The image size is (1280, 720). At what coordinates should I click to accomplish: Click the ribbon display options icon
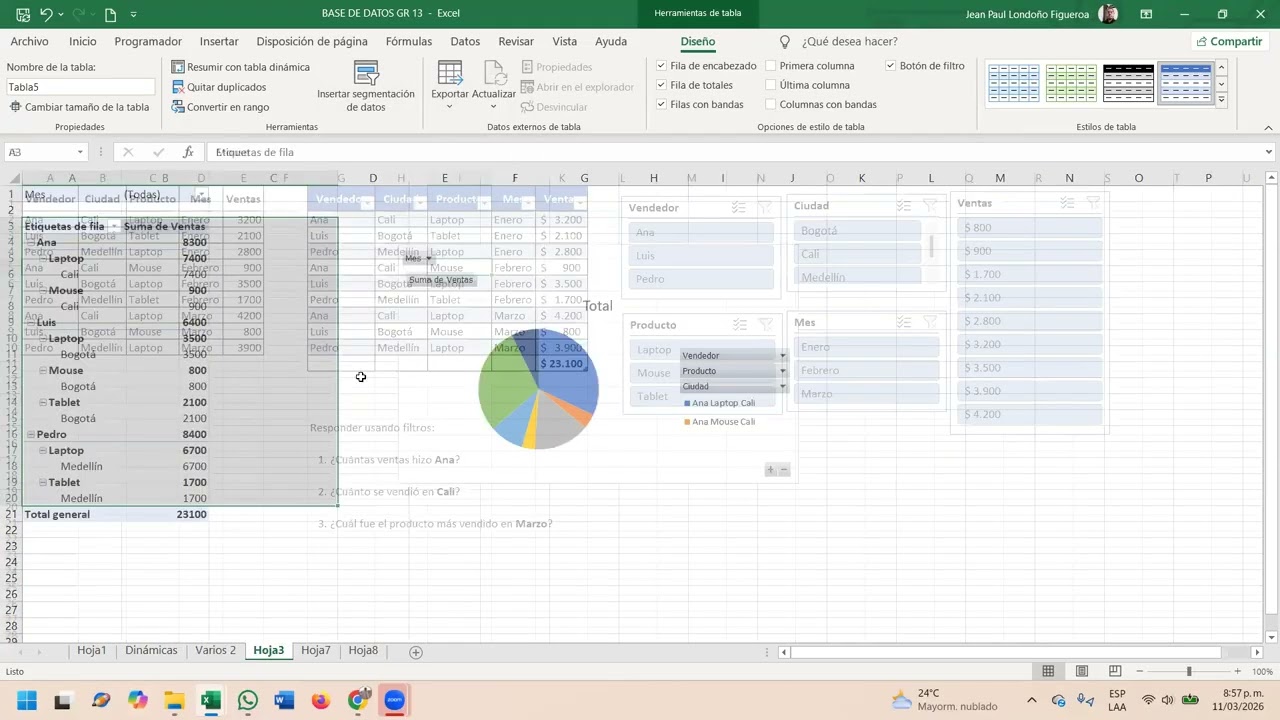pyautogui.click(x=1146, y=15)
